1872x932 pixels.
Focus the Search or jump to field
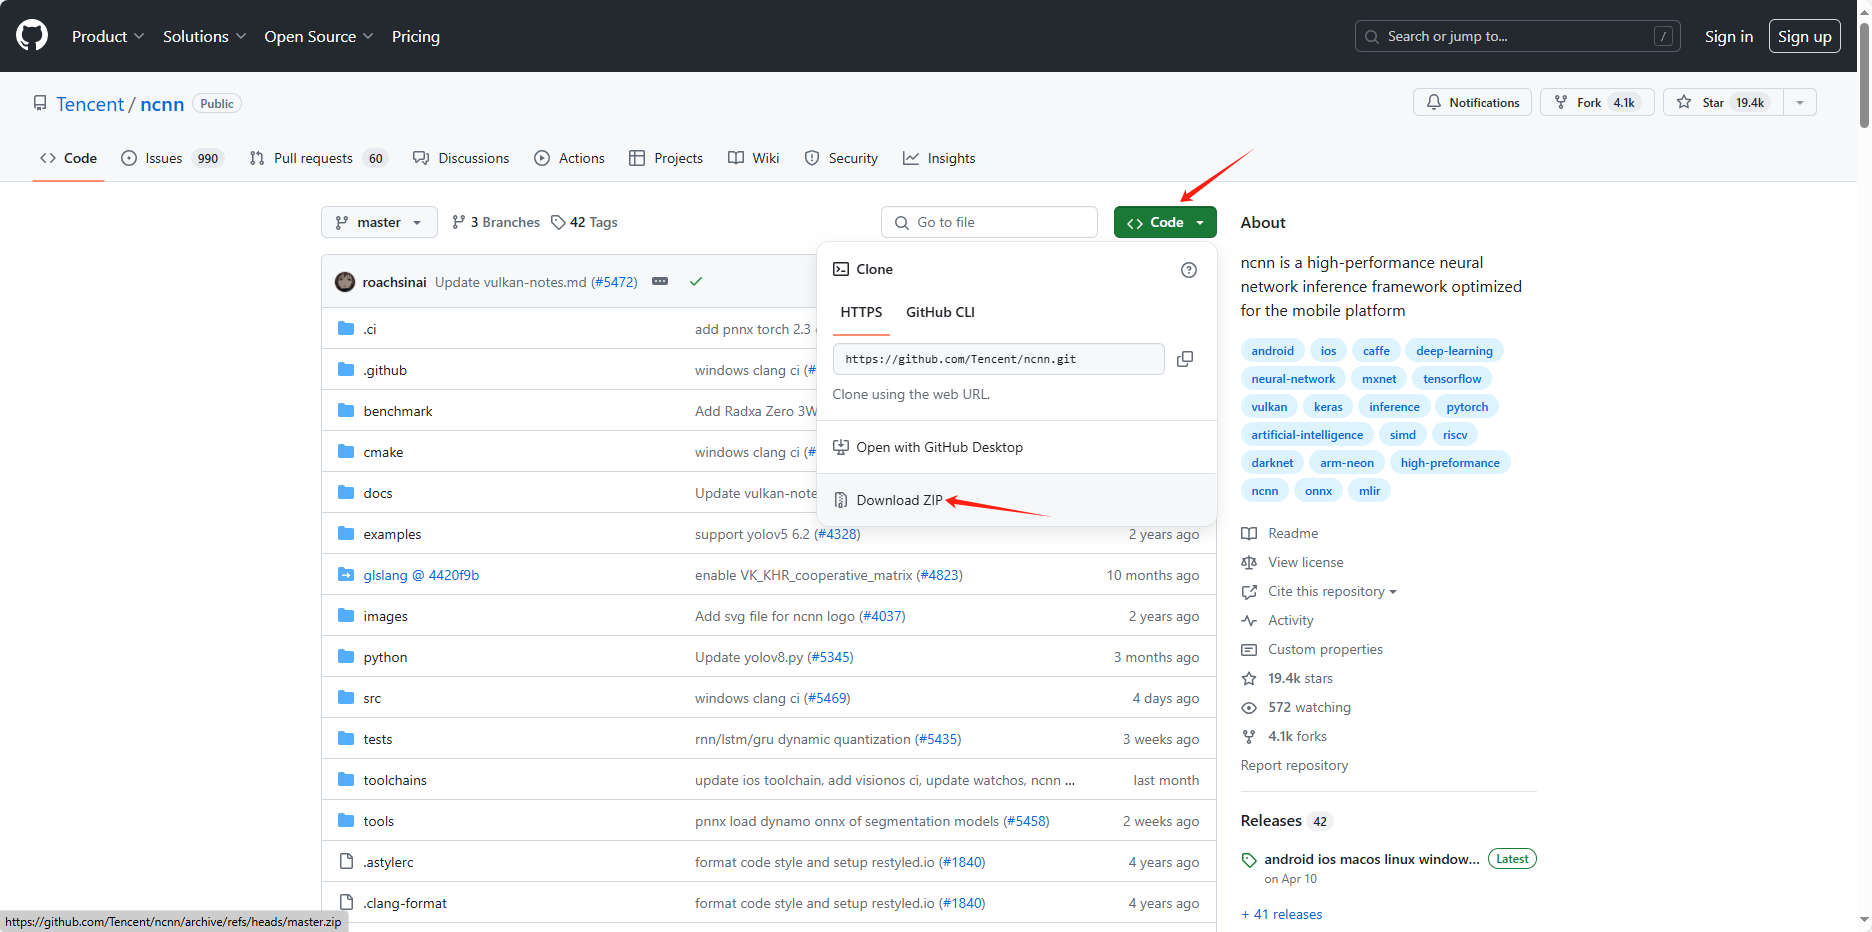pos(1518,36)
